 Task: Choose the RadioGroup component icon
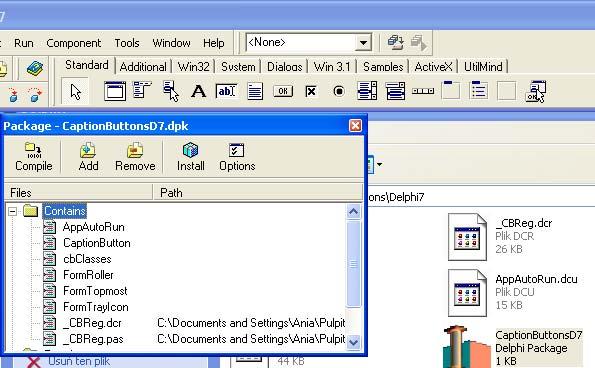[479, 90]
